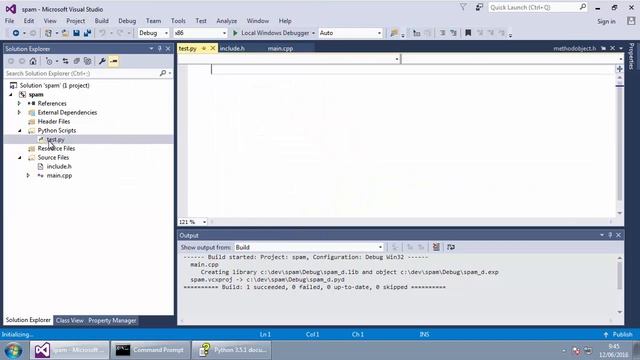Open the Debug configuration dropdown
This screenshot has width=640, height=360.
(x=153, y=33)
